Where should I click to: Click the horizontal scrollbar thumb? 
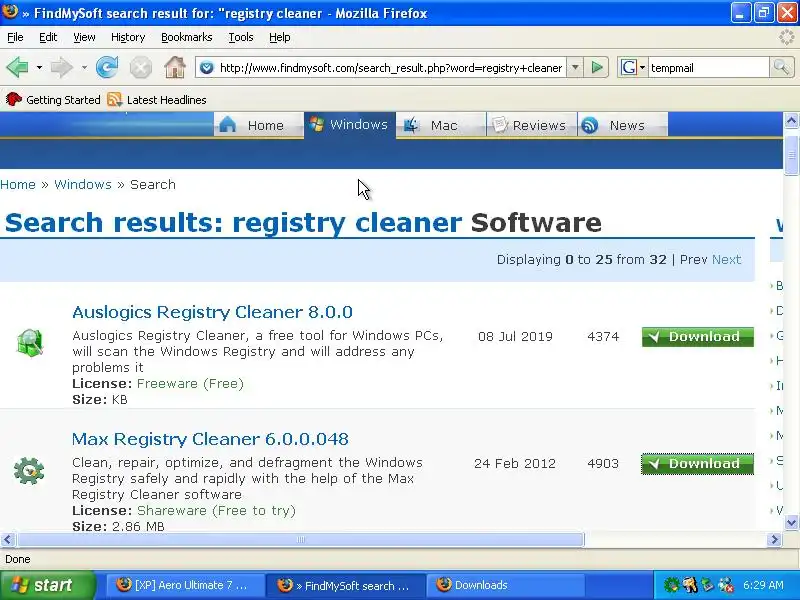coord(301,539)
